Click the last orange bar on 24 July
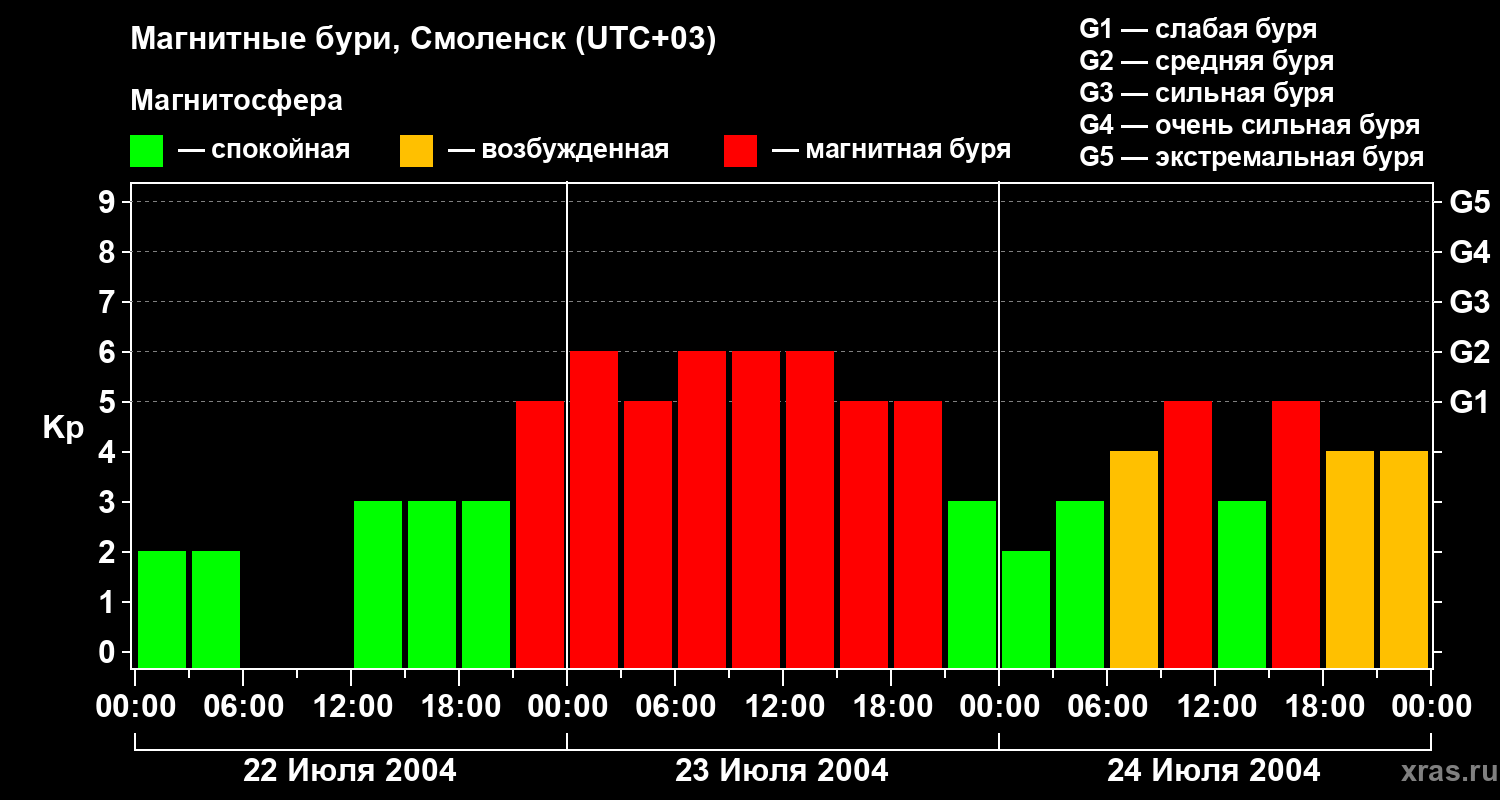 click(1404, 559)
